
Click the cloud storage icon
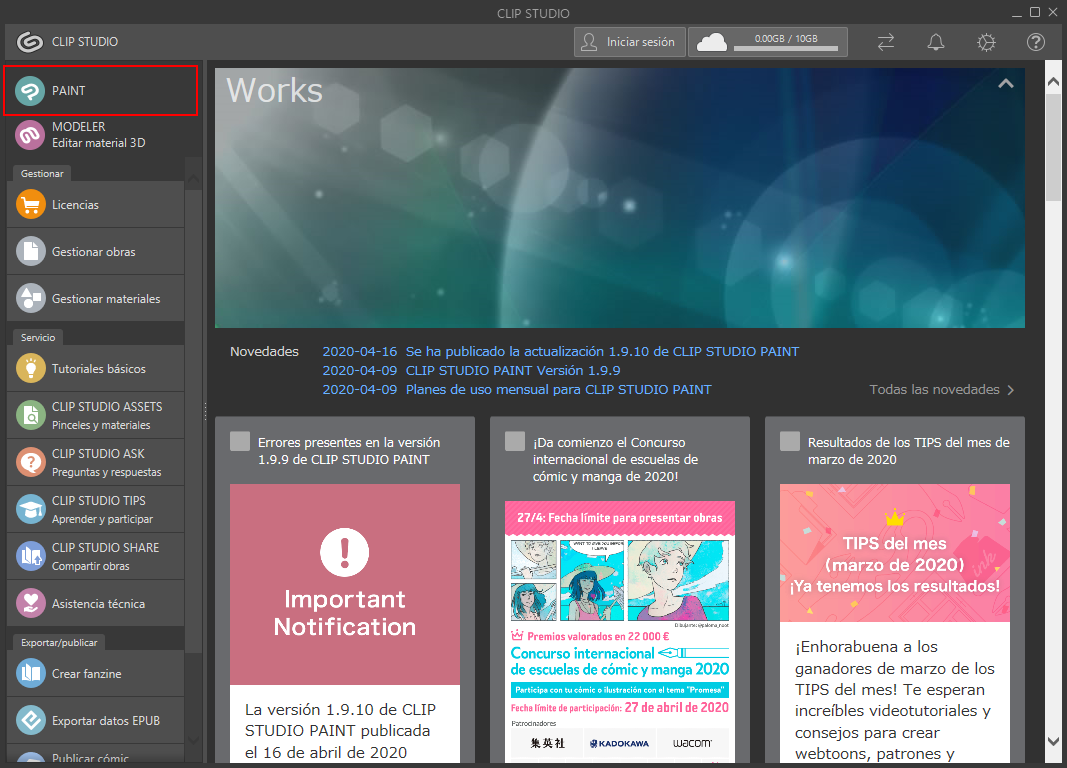point(712,42)
